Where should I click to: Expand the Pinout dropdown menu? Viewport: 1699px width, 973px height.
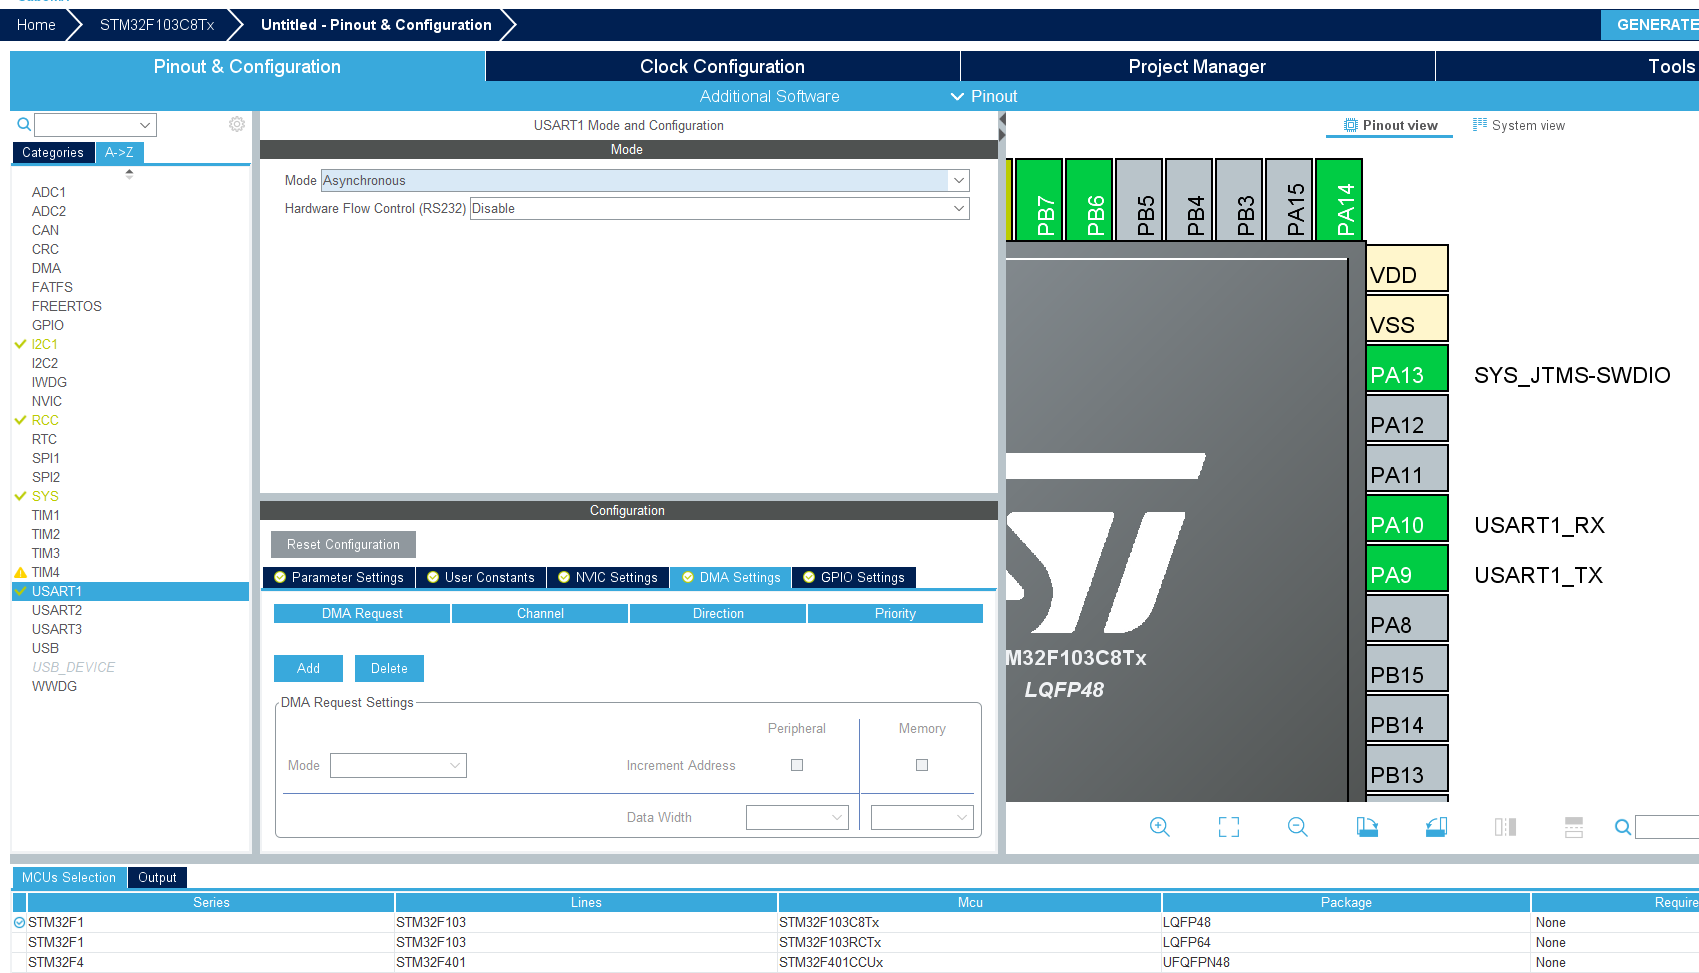984,96
